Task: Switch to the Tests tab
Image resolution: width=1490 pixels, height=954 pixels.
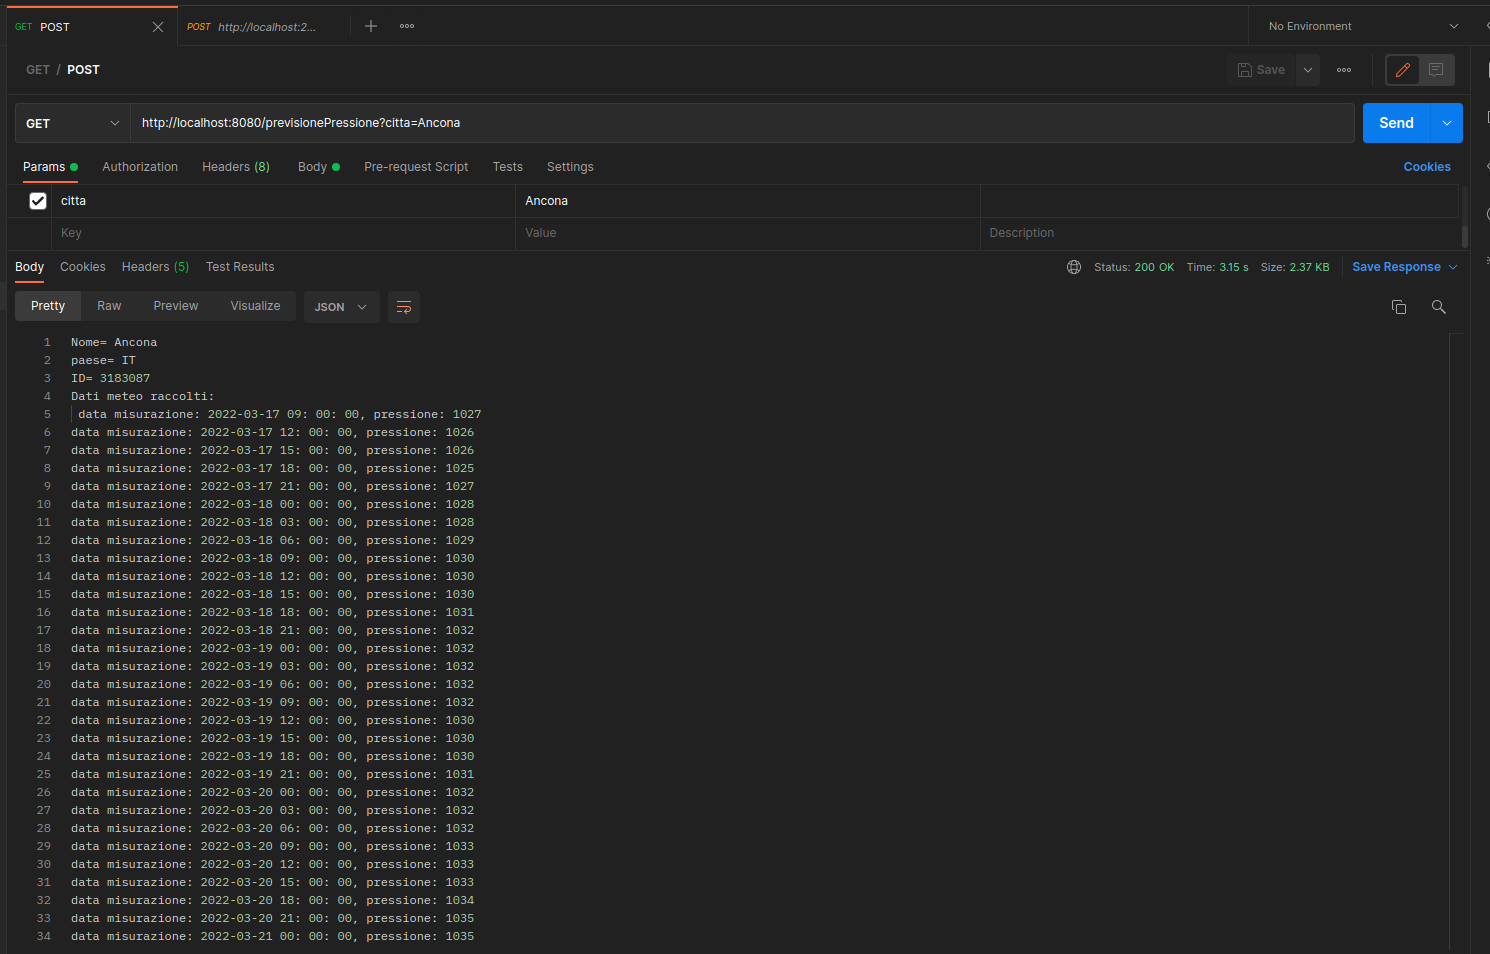Action: click(508, 167)
